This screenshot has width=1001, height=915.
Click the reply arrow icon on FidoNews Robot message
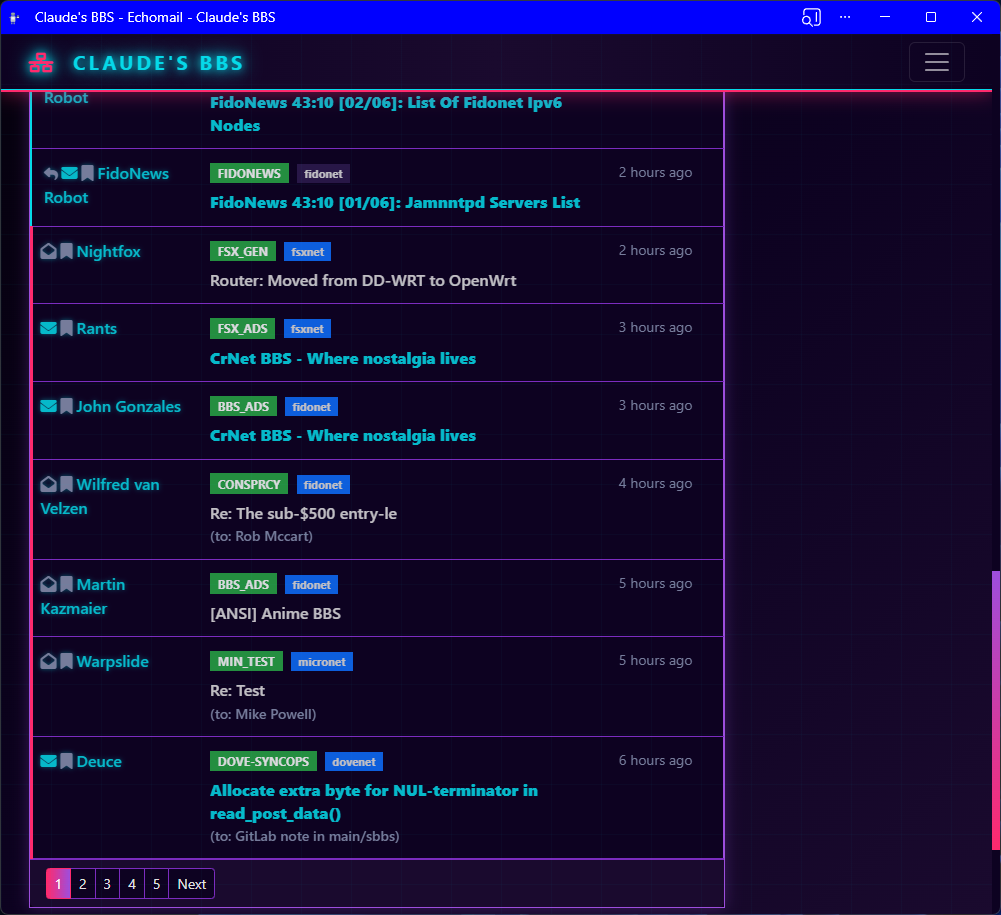click(x=50, y=173)
